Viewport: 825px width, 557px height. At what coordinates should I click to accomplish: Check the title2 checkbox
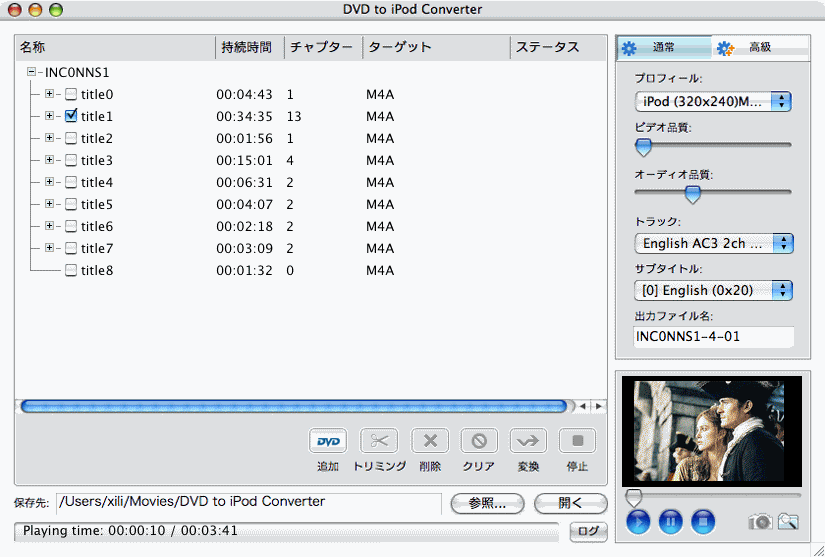(x=71, y=138)
